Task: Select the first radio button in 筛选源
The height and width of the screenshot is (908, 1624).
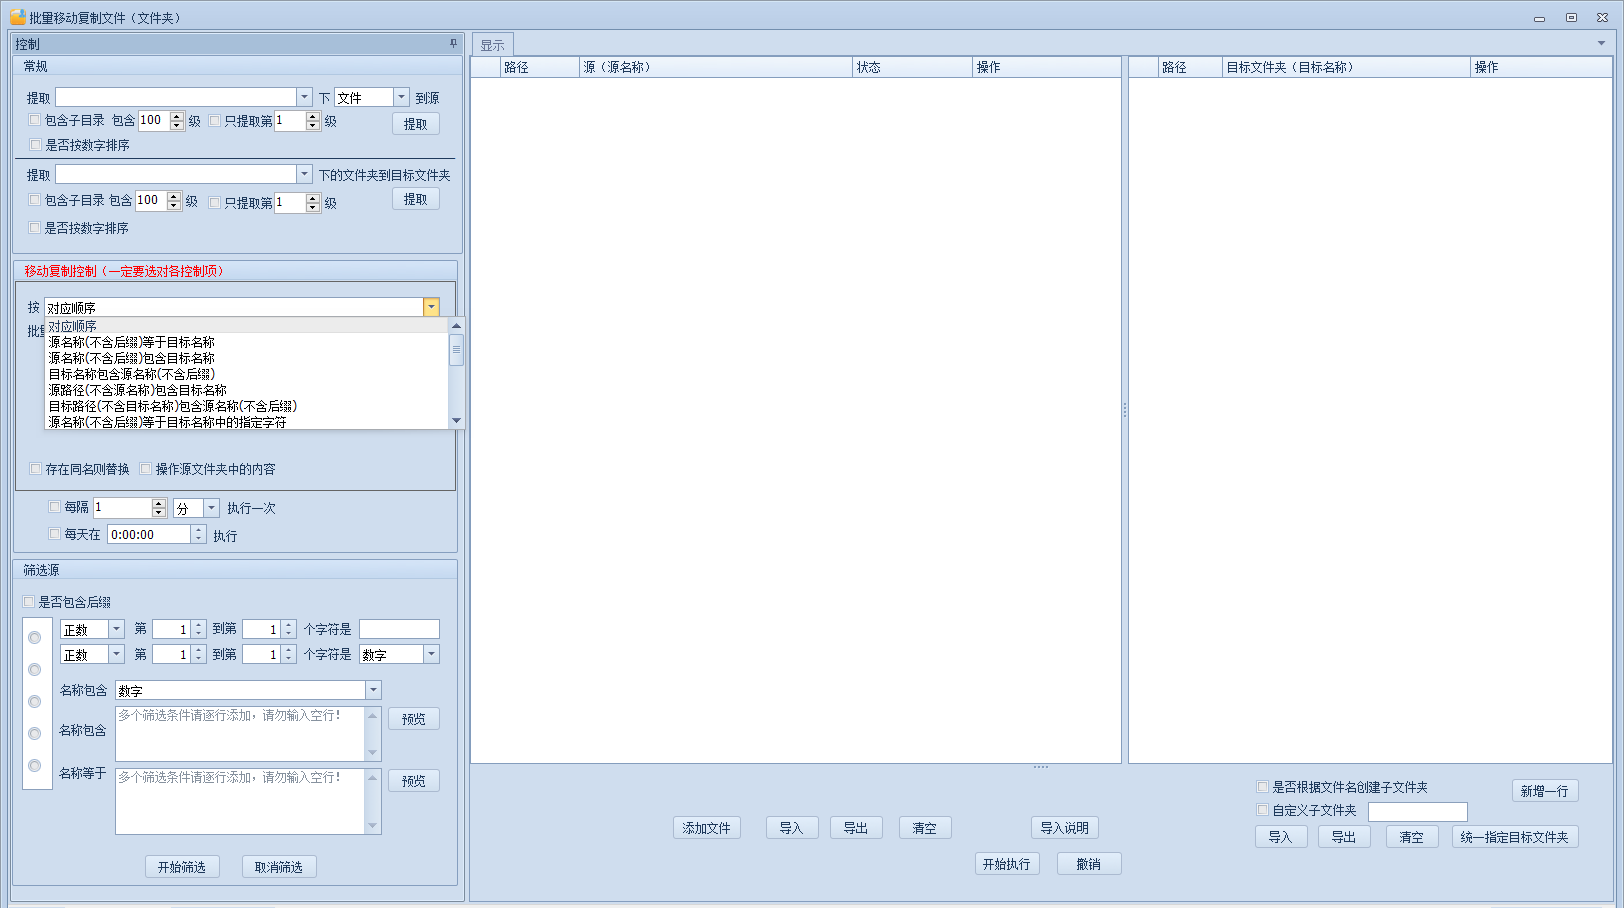Action: coord(35,638)
